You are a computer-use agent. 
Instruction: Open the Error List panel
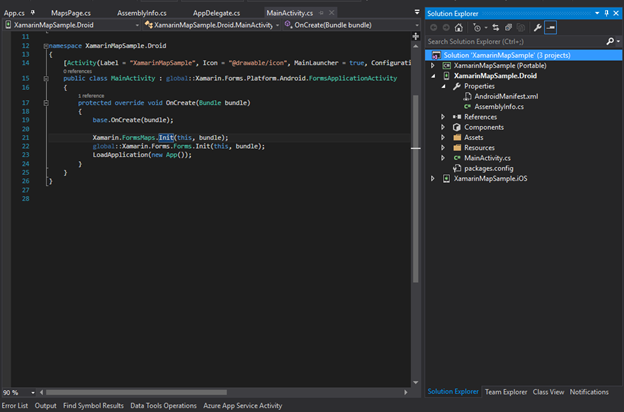click(15, 406)
